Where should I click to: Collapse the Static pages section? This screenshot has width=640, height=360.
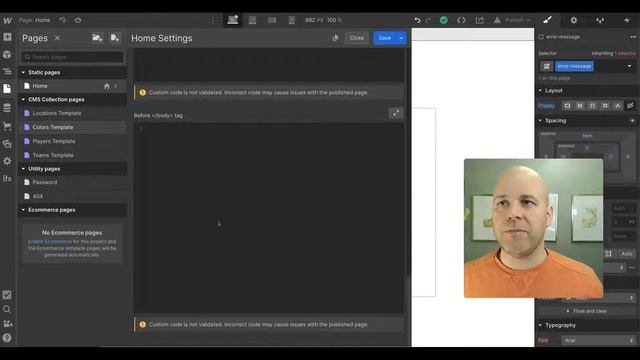pos(23,72)
